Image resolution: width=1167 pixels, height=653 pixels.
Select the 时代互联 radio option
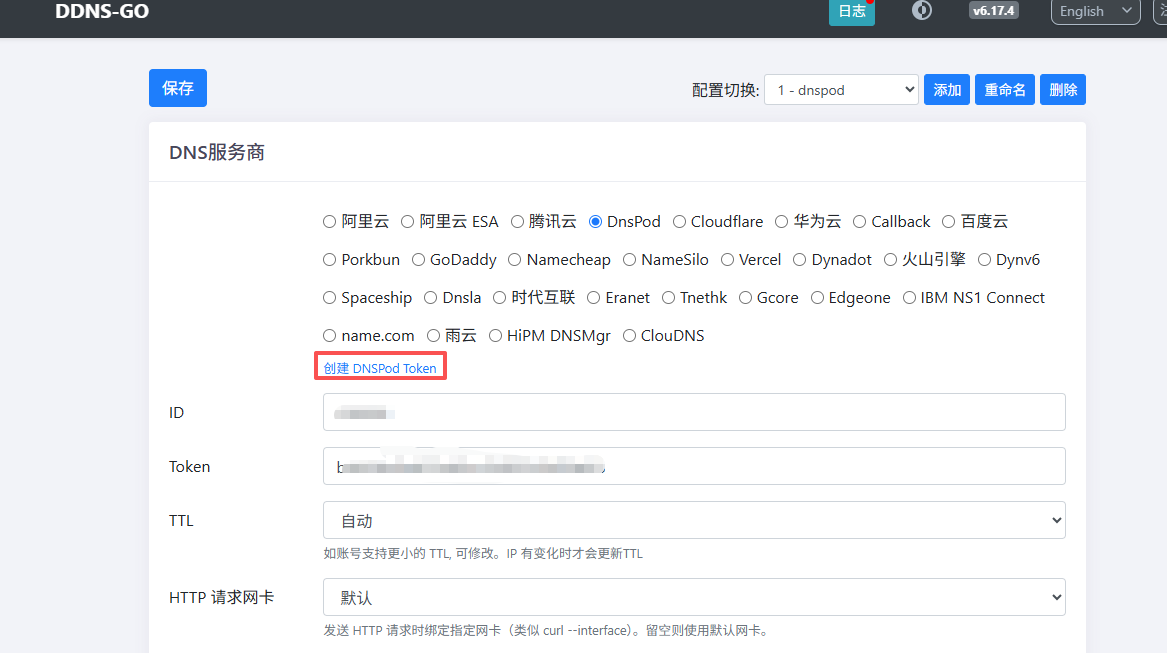coord(499,298)
